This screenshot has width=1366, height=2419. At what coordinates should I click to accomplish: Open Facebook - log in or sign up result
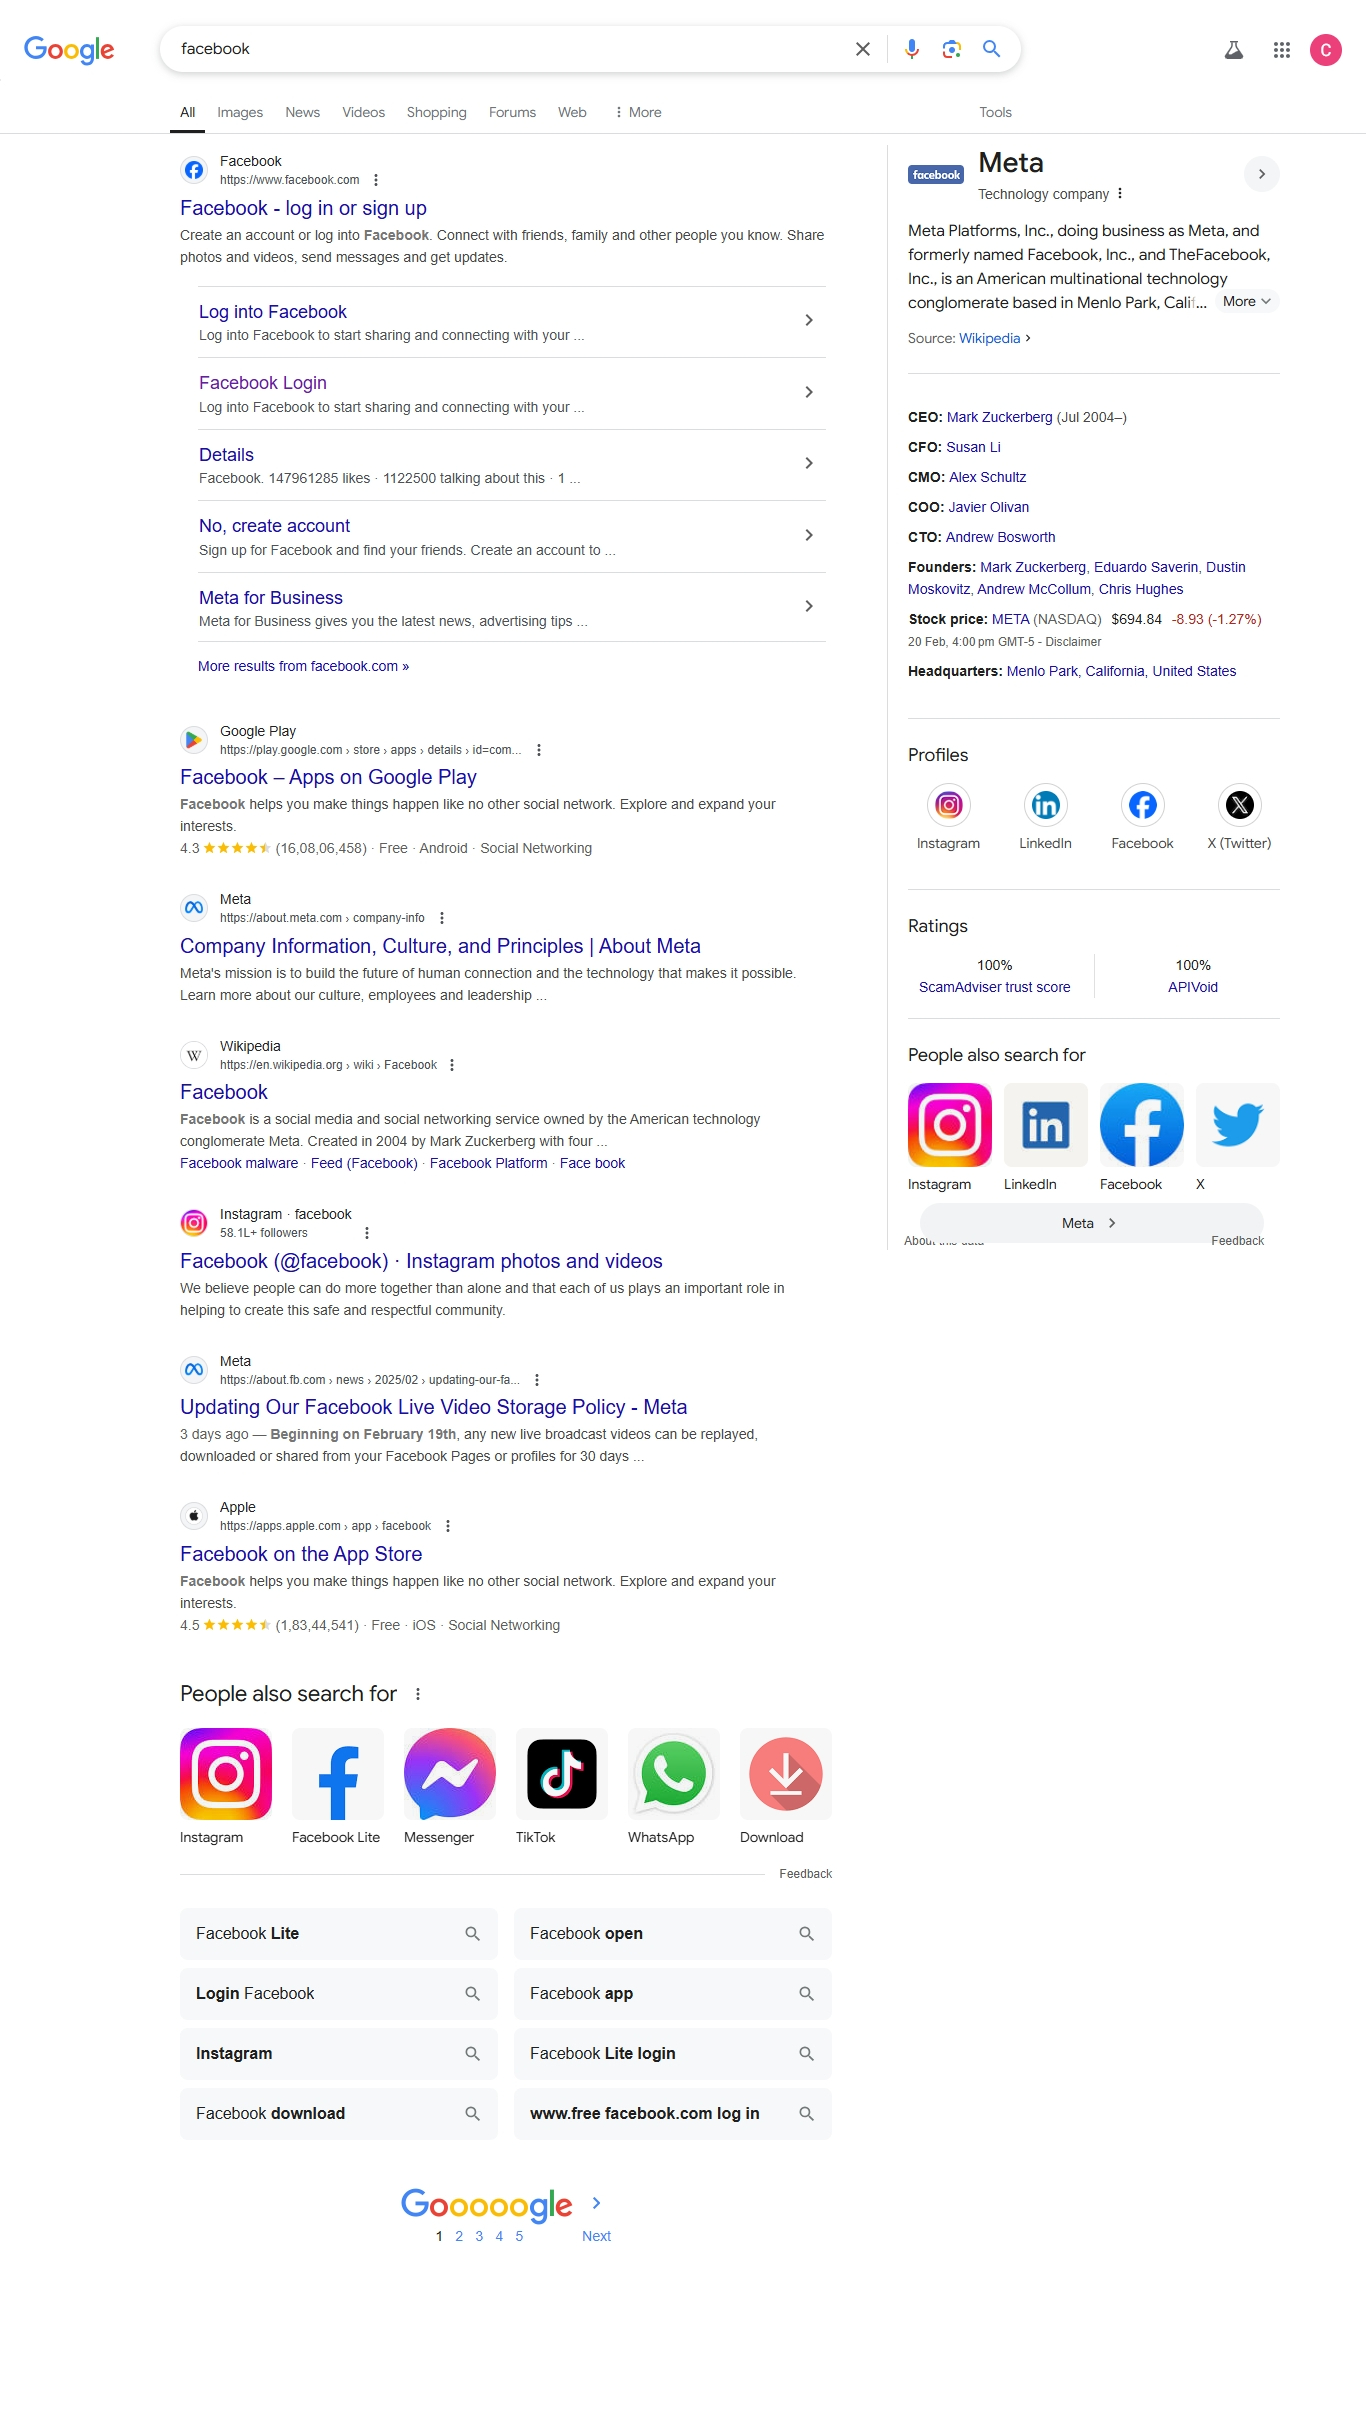[x=303, y=208]
